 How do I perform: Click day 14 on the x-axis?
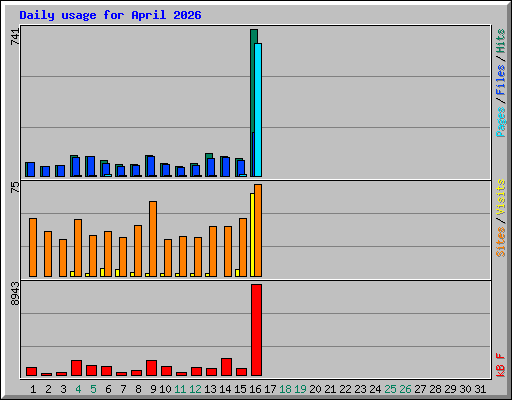[x=225, y=389]
